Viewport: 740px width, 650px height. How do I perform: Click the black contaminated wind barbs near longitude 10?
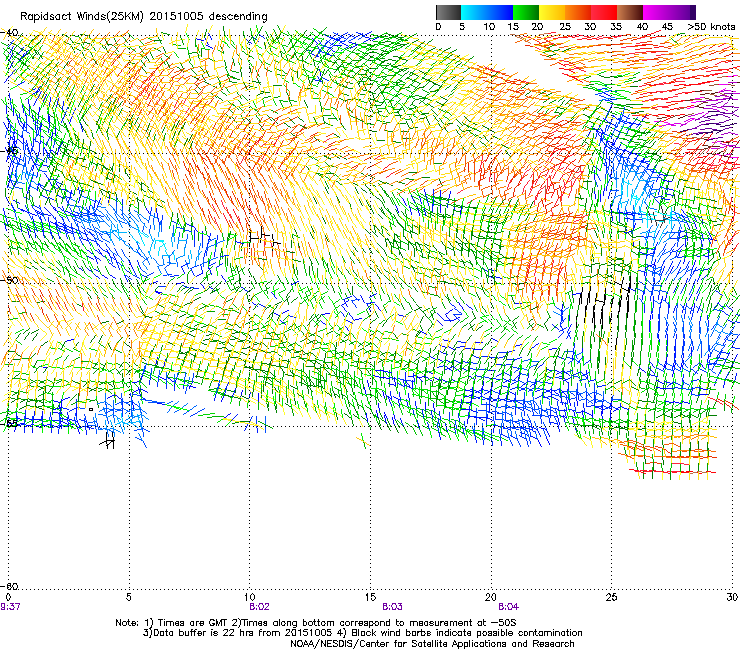[x=264, y=236]
